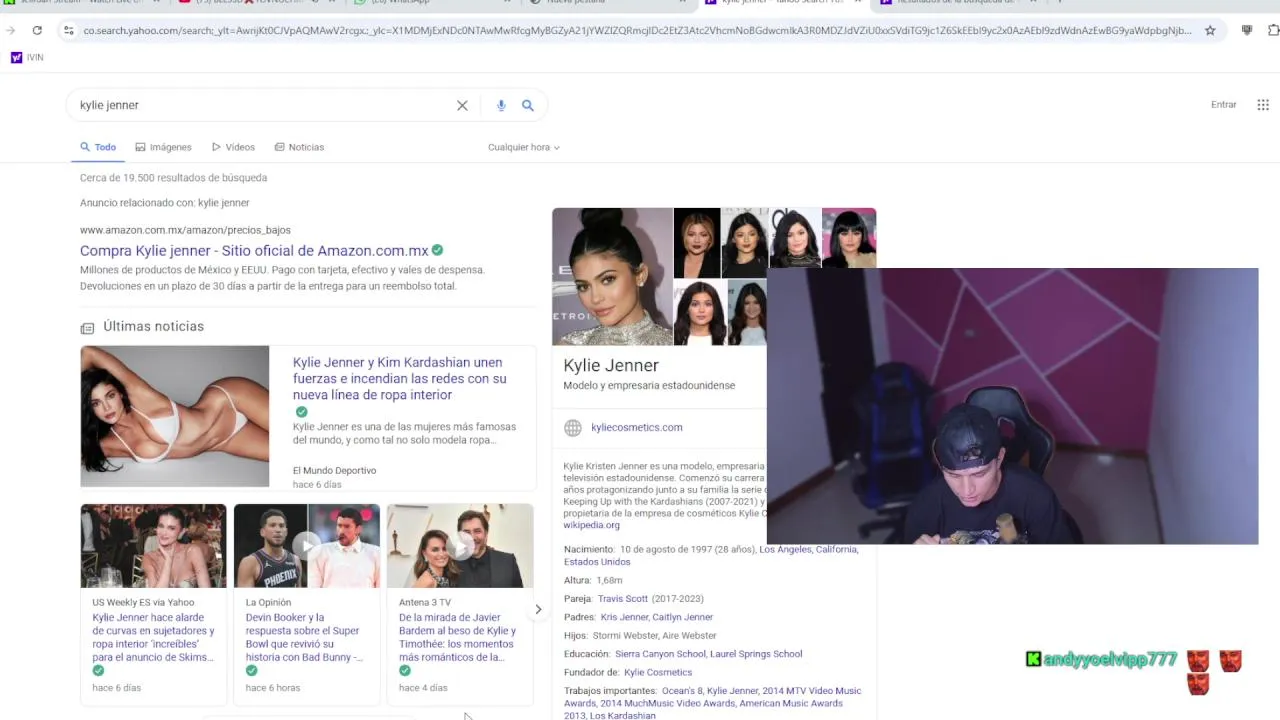Focus the 'kylie jenner' search input field
Screen dimensions: 1280x720
click(260, 105)
